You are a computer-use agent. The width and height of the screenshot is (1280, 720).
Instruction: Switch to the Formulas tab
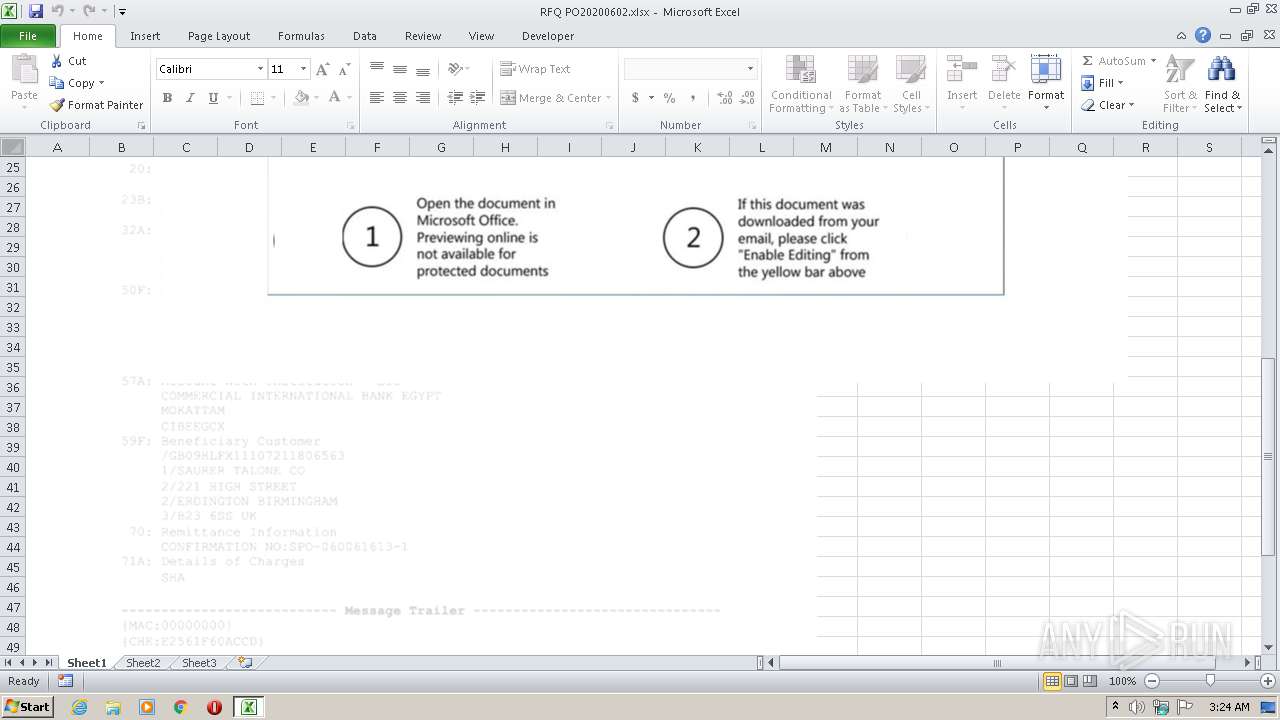[301, 36]
